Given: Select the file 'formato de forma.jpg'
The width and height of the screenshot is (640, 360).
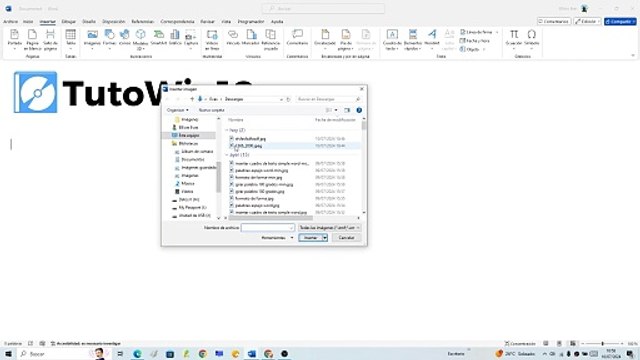Looking at the screenshot, I should (254, 198).
